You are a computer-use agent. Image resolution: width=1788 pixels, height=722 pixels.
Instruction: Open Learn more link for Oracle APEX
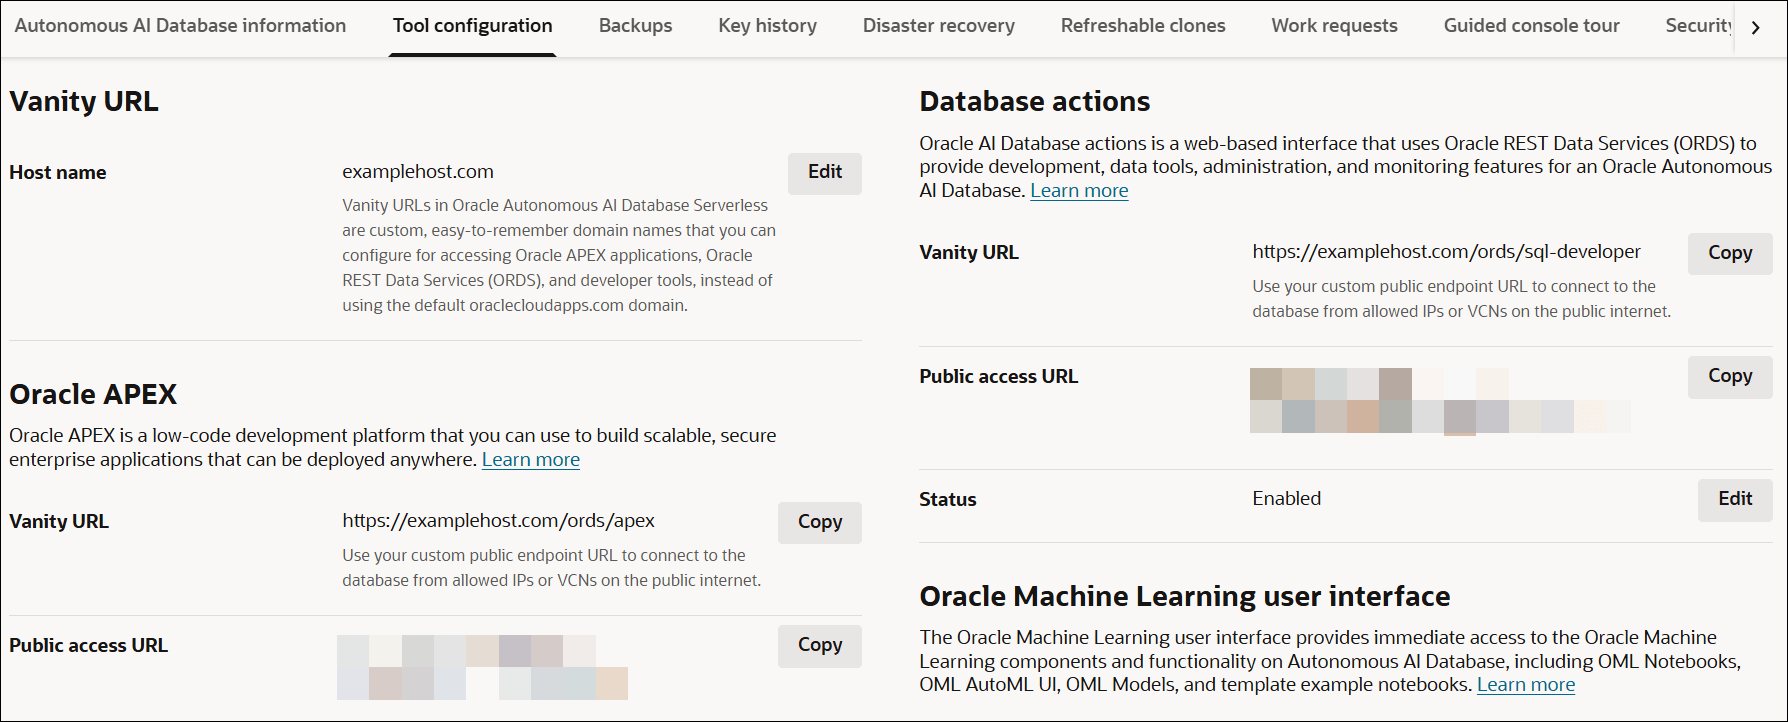530,460
